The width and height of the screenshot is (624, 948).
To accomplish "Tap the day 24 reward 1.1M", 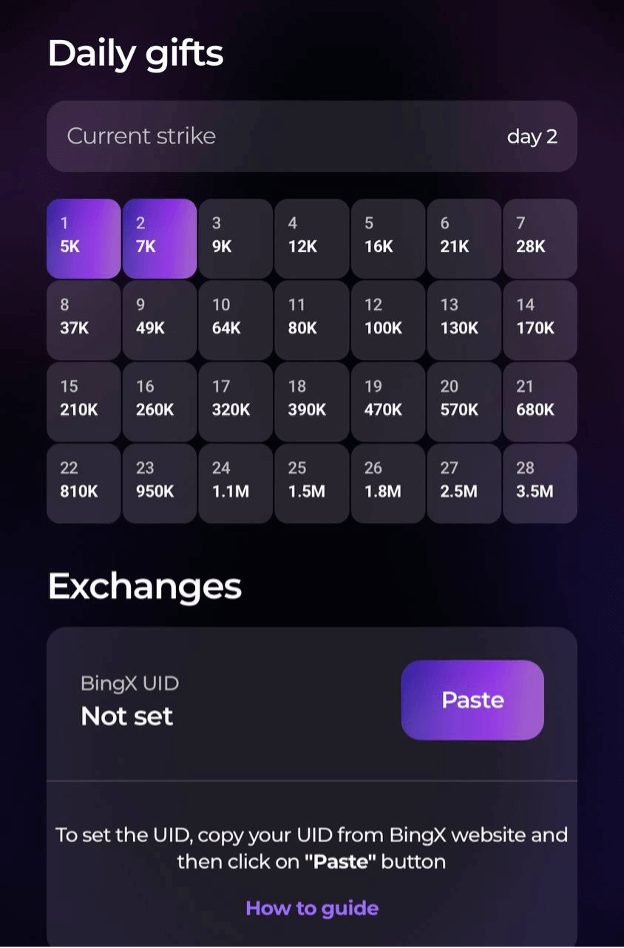I will [x=236, y=483].
